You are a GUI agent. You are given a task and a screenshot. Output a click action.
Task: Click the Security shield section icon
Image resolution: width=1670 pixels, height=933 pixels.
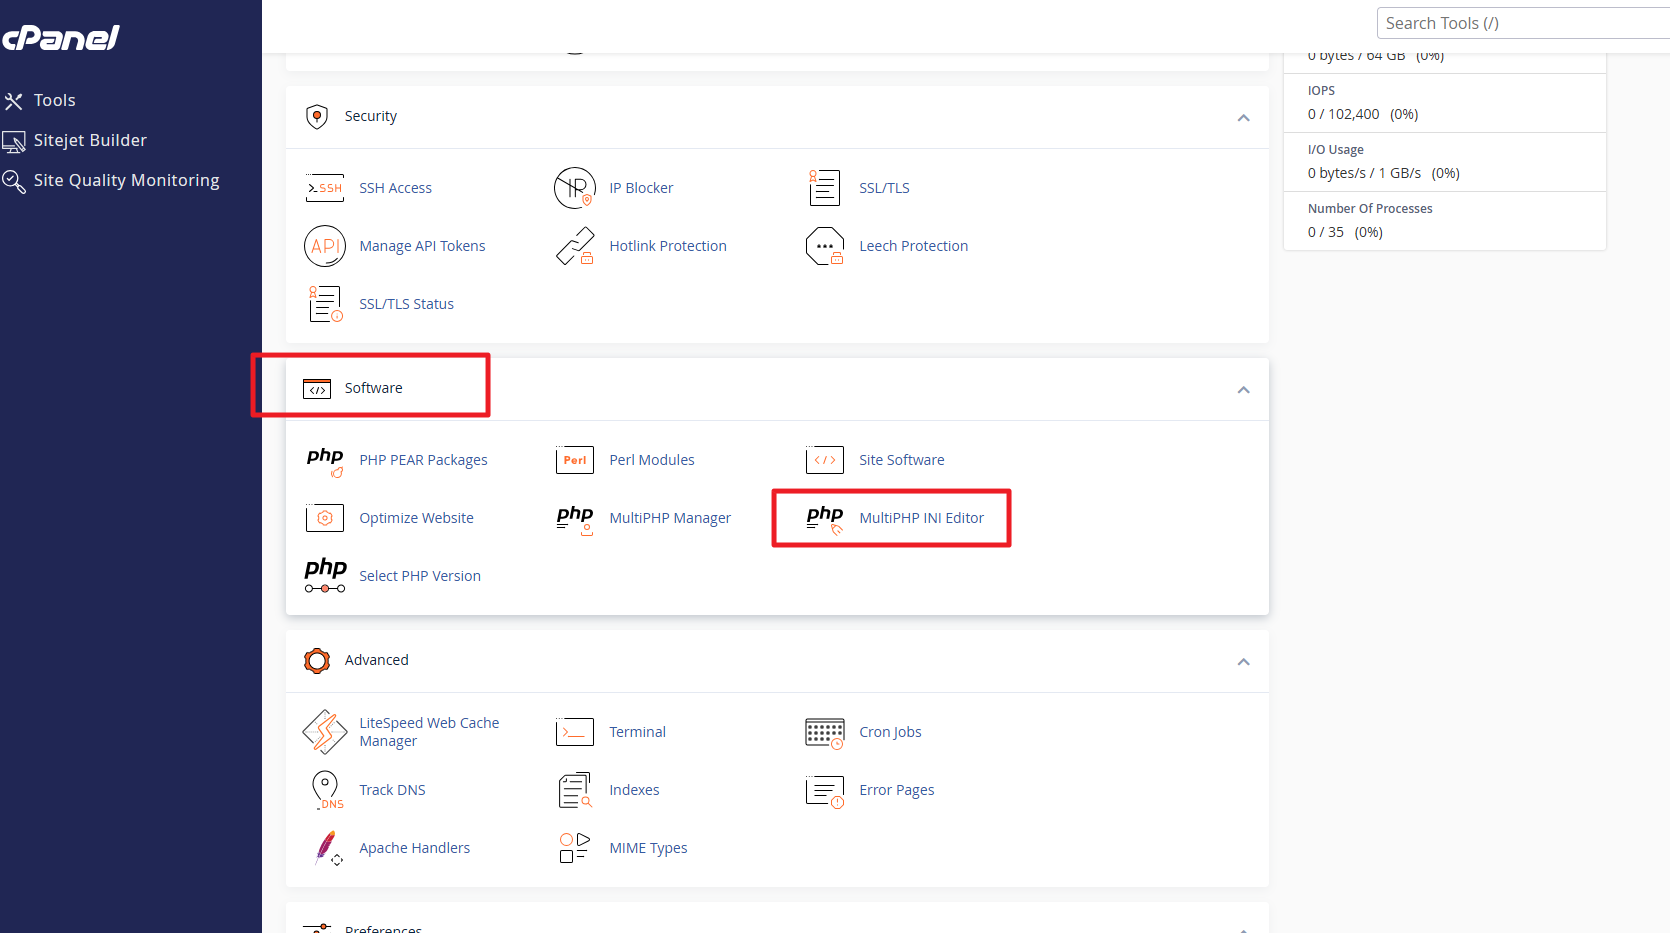[317, 117]
